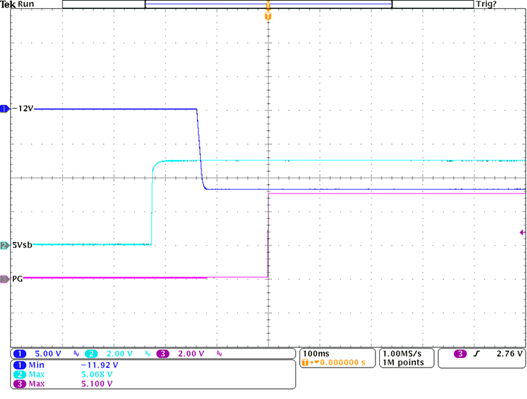Click the 2.76 V trigger level value
This screenshot has height=399, width=527.
510,354
